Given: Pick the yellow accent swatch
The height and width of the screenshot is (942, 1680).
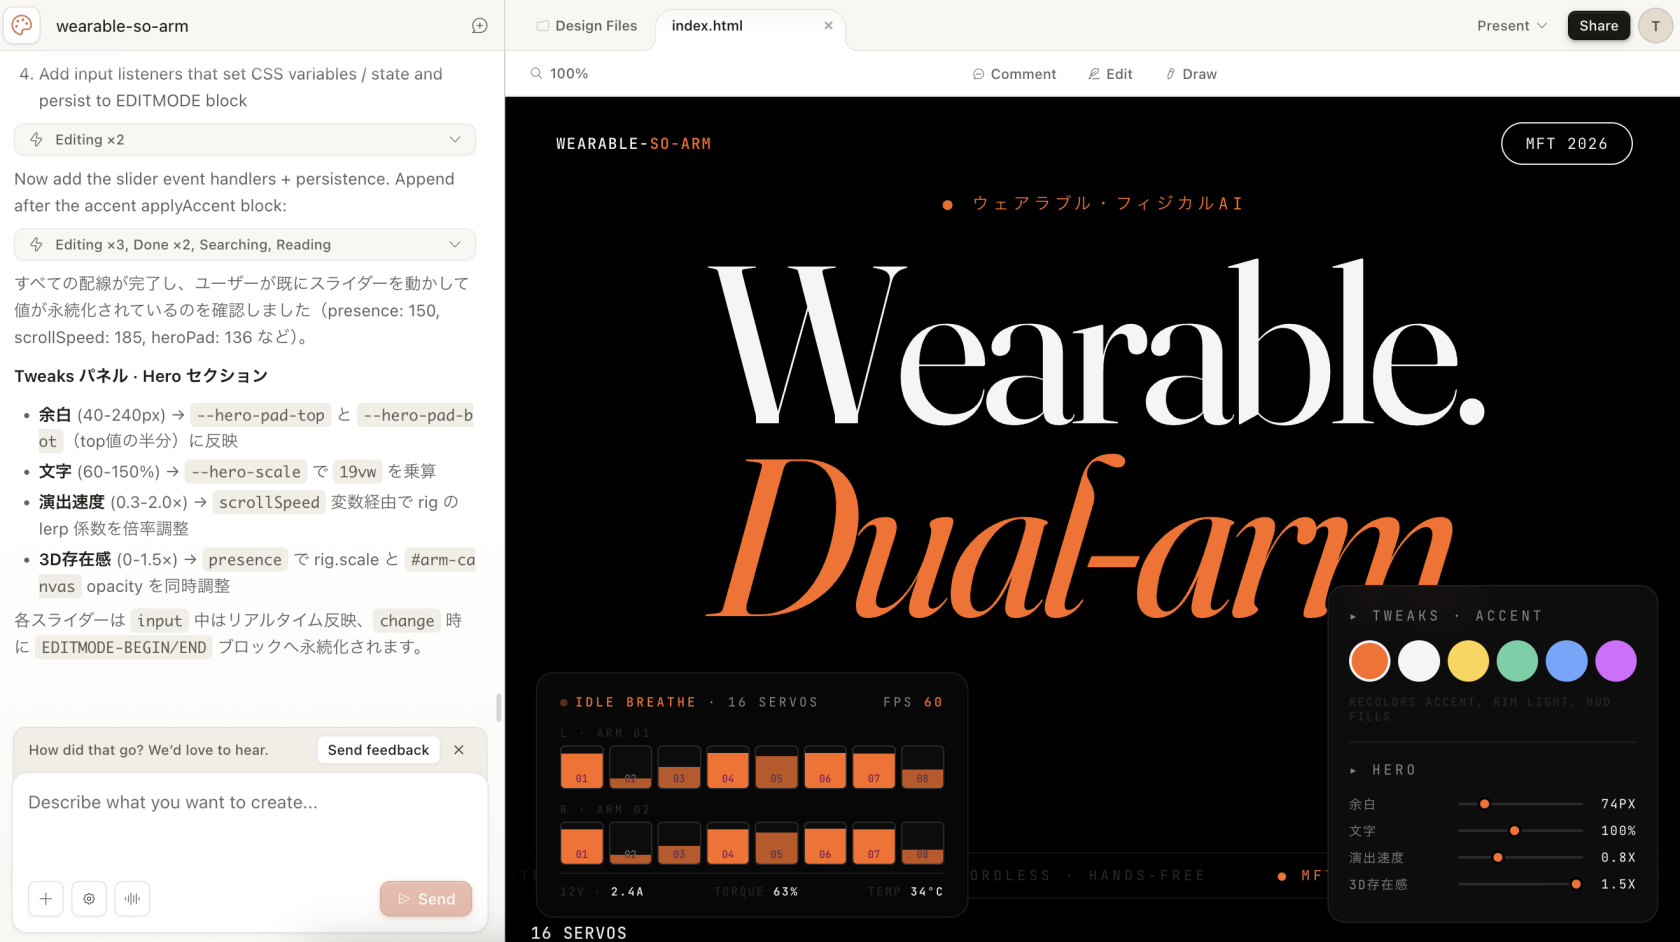Looking at the screenshot, I should [1468, 661].
